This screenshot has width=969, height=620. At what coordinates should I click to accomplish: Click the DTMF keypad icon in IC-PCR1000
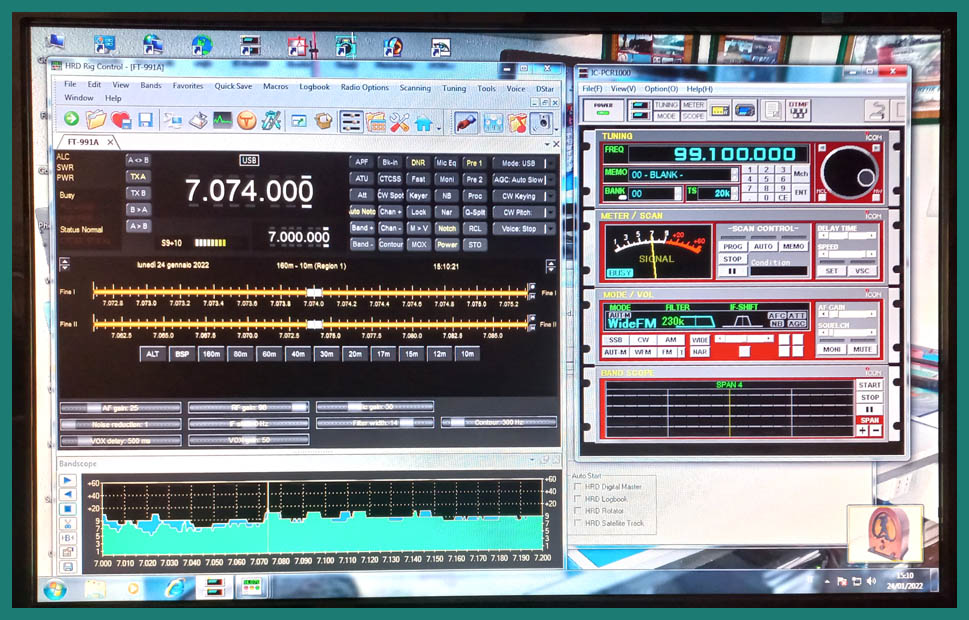click(x=798, y=109)
